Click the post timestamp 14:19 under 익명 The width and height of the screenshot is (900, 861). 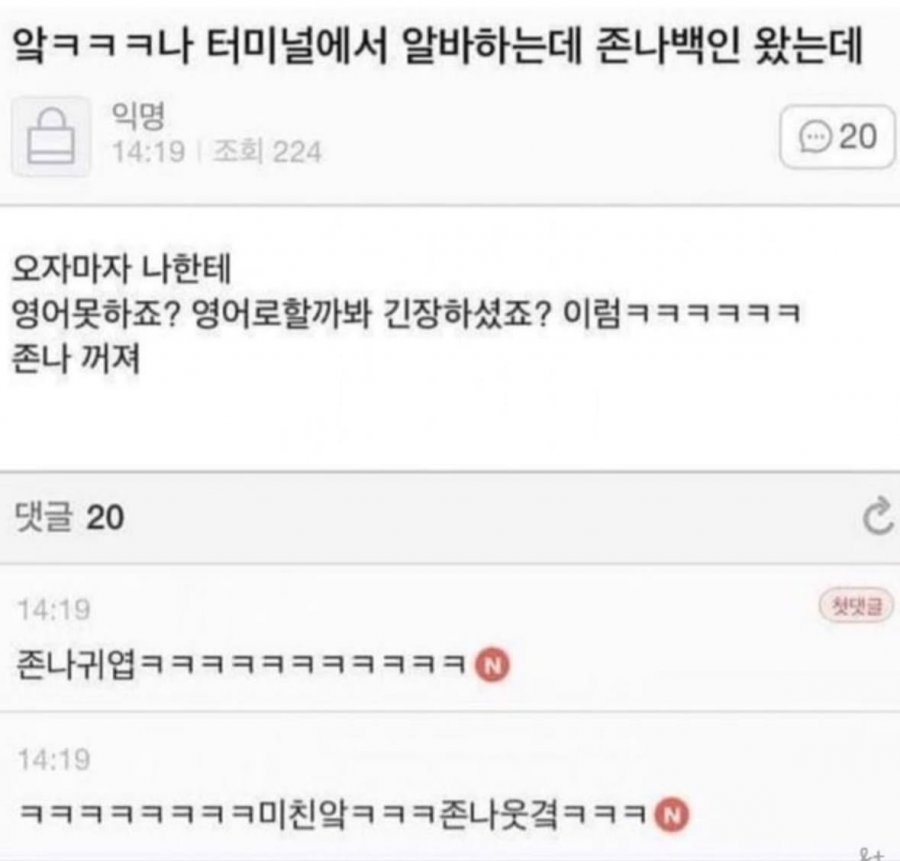click(149, 152)
